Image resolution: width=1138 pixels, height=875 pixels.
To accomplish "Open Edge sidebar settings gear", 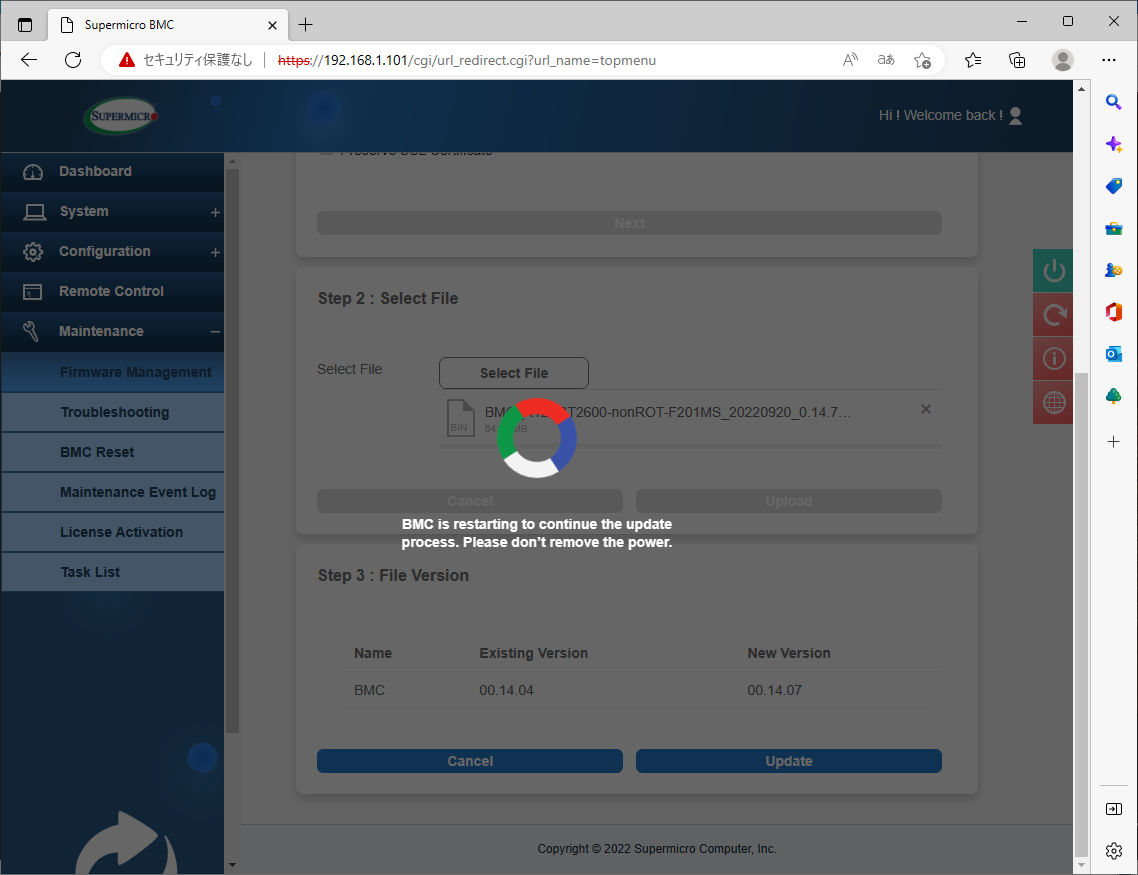I will tap(1114, 851).
